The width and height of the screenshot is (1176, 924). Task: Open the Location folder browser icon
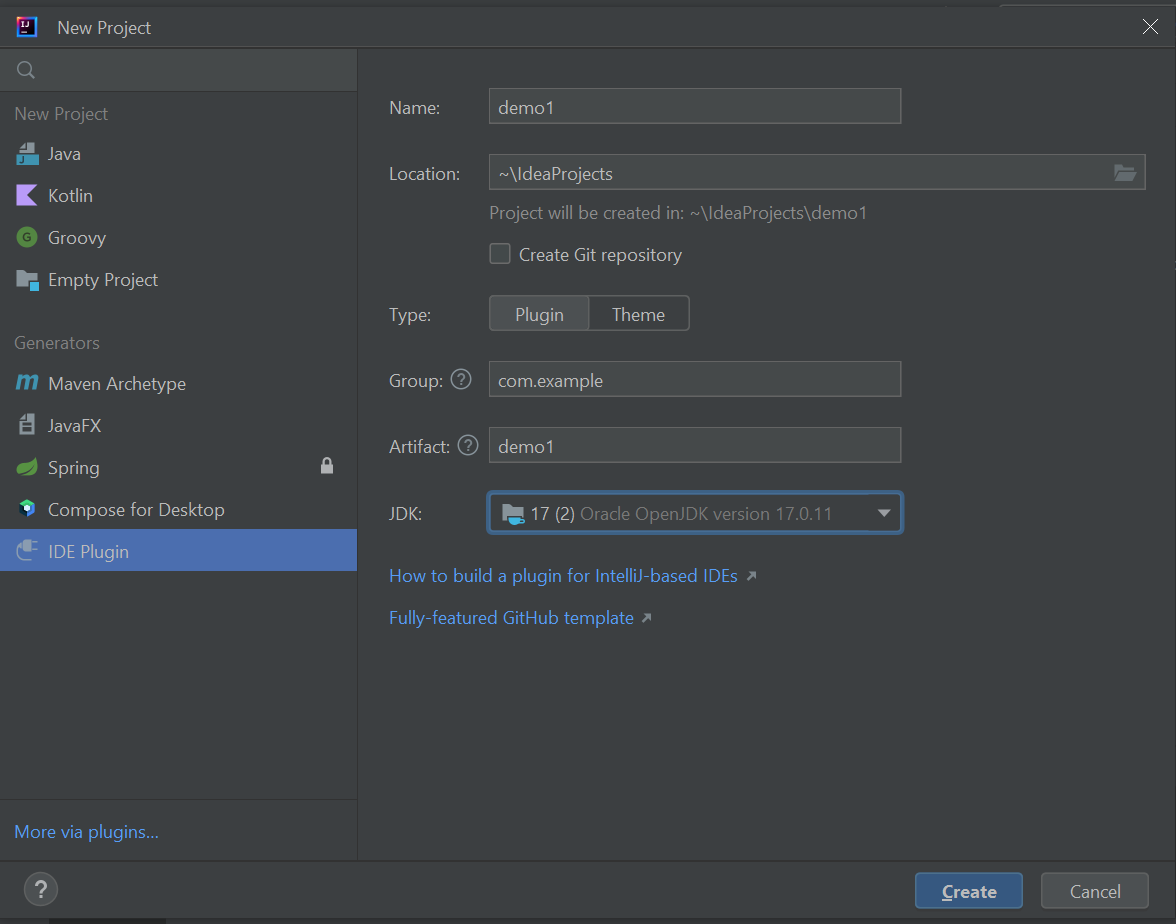tap(1126, 172)
